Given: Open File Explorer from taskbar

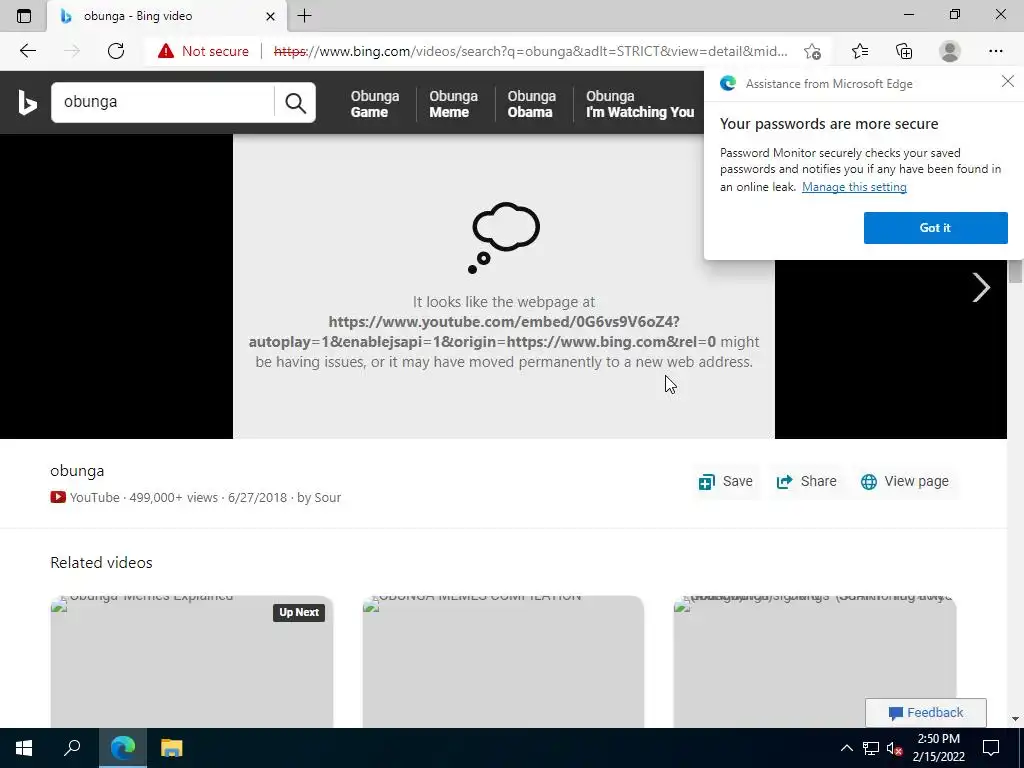Looking at the screenshot, I should [x=171, y=748].
